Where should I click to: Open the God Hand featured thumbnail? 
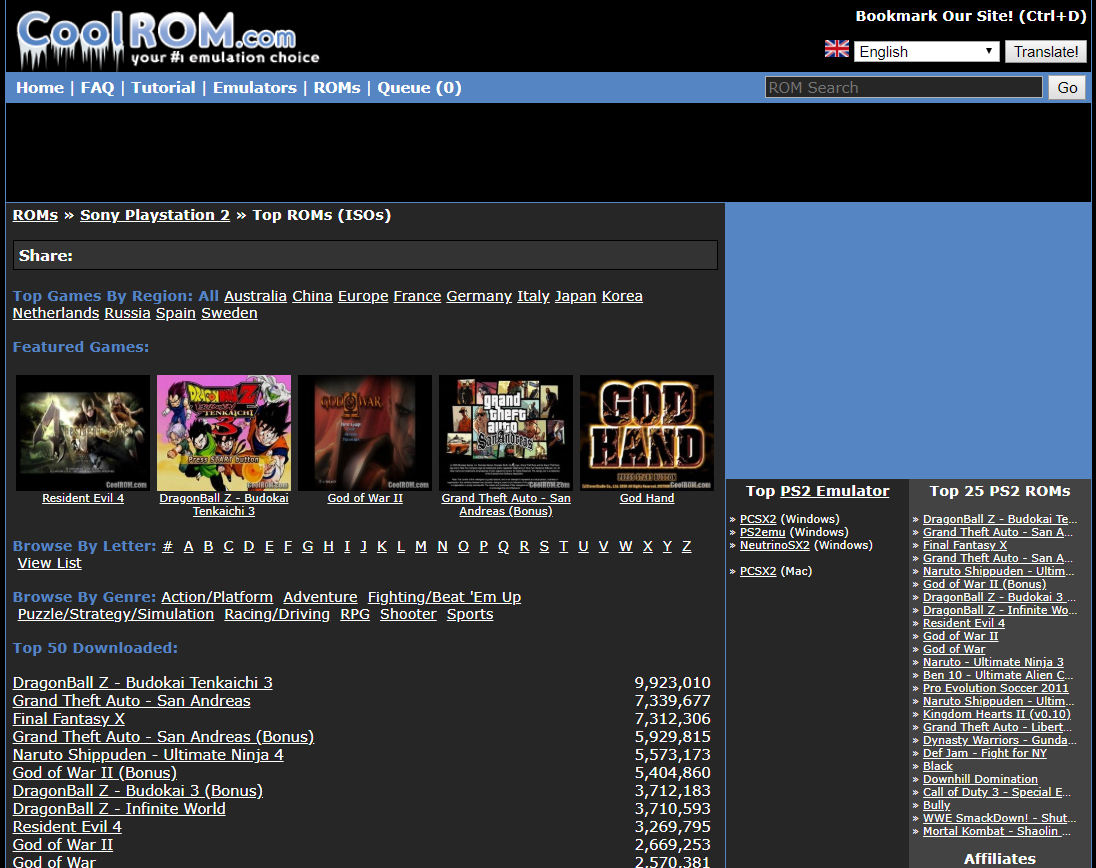click(647, 433)
